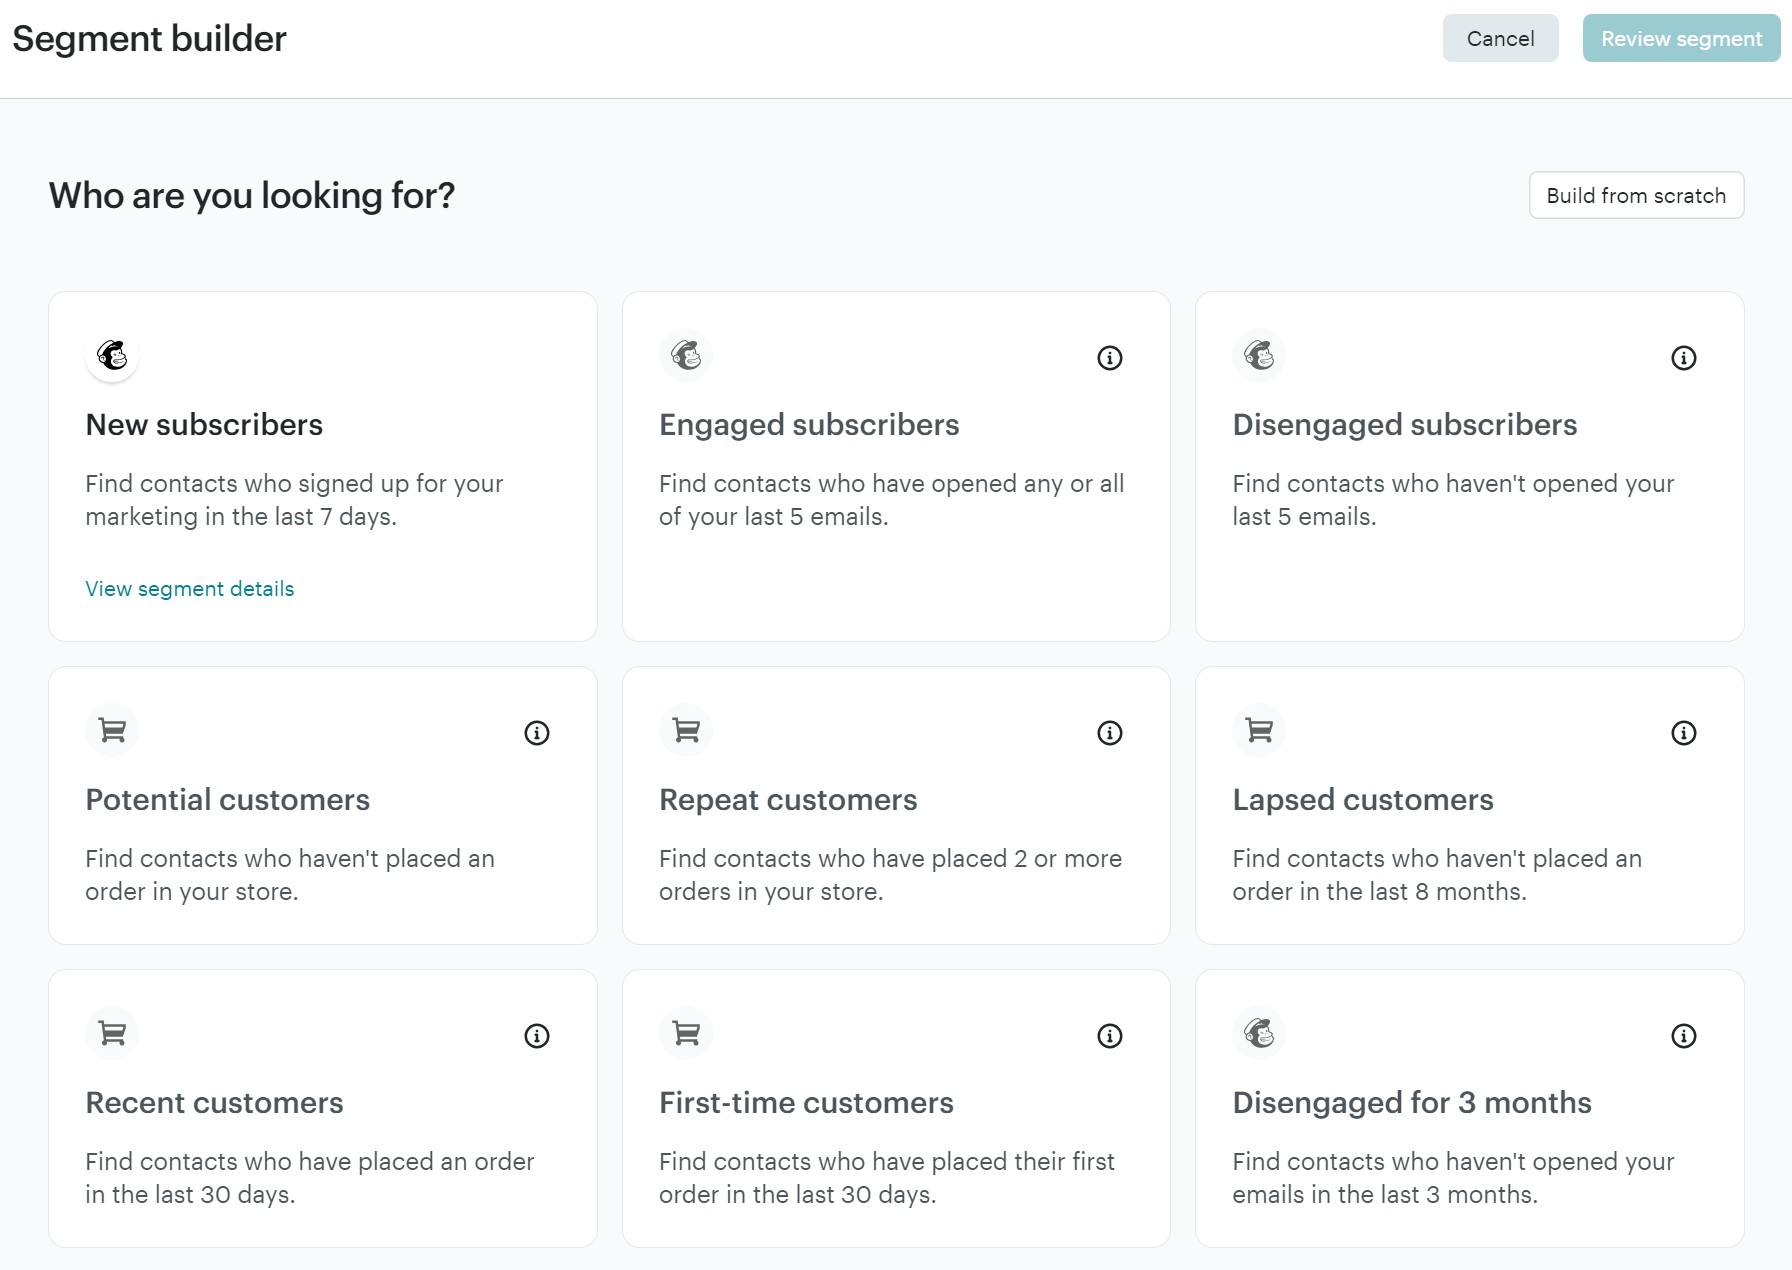Click the info icon on First-time customers
Screen dimensions: 1792x1270
click(x=1109, y=1037)
